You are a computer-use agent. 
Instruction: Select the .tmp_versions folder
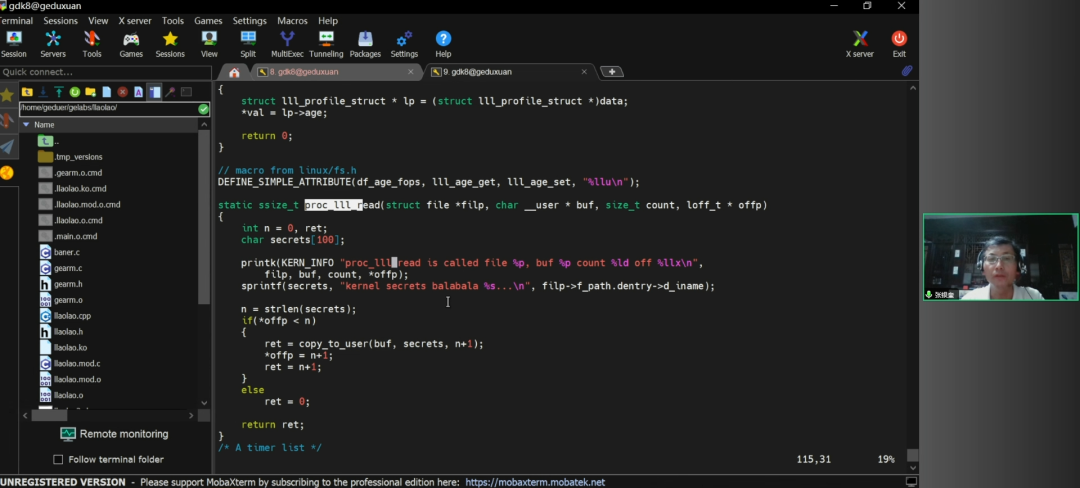pyautogui.click(x=70, y=157)
